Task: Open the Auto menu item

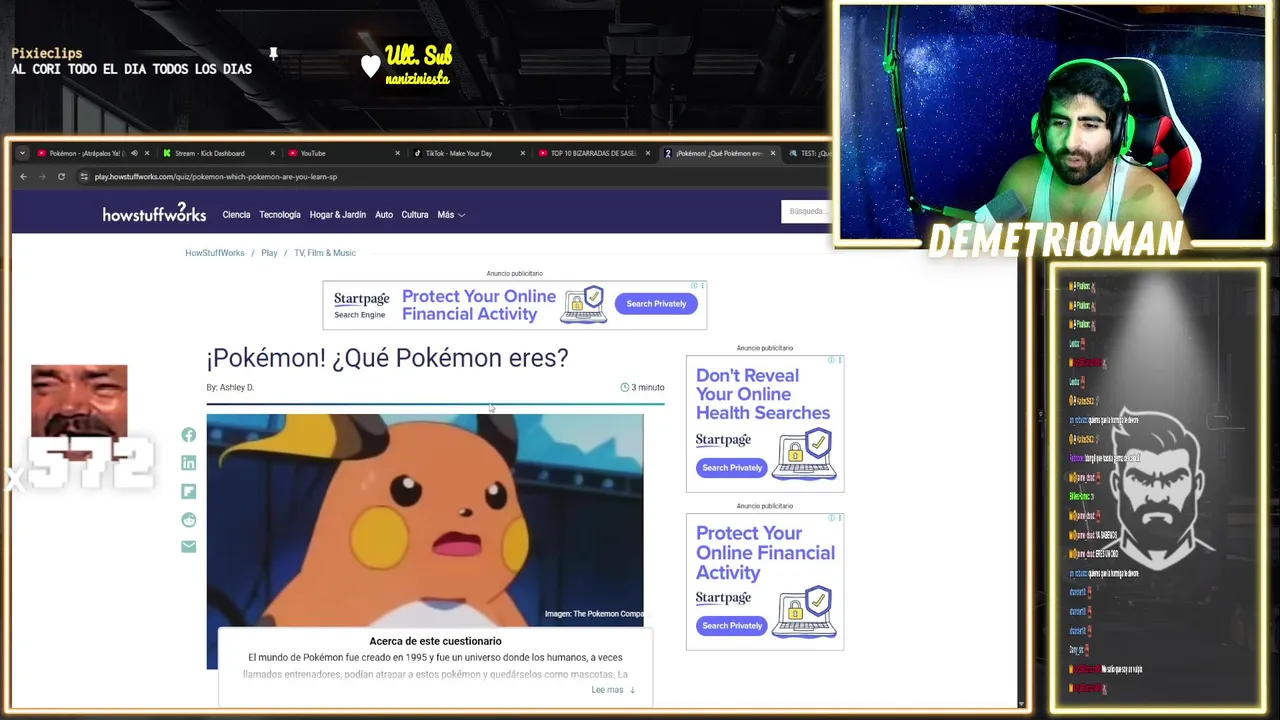Action: pos(384,215)
